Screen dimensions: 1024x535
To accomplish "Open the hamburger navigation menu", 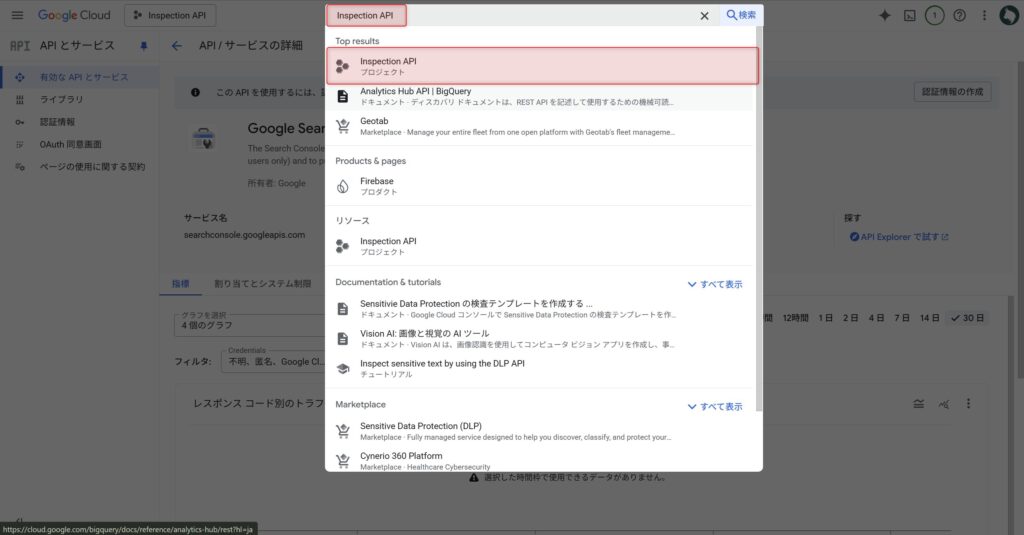I will [x=17, y=16].
